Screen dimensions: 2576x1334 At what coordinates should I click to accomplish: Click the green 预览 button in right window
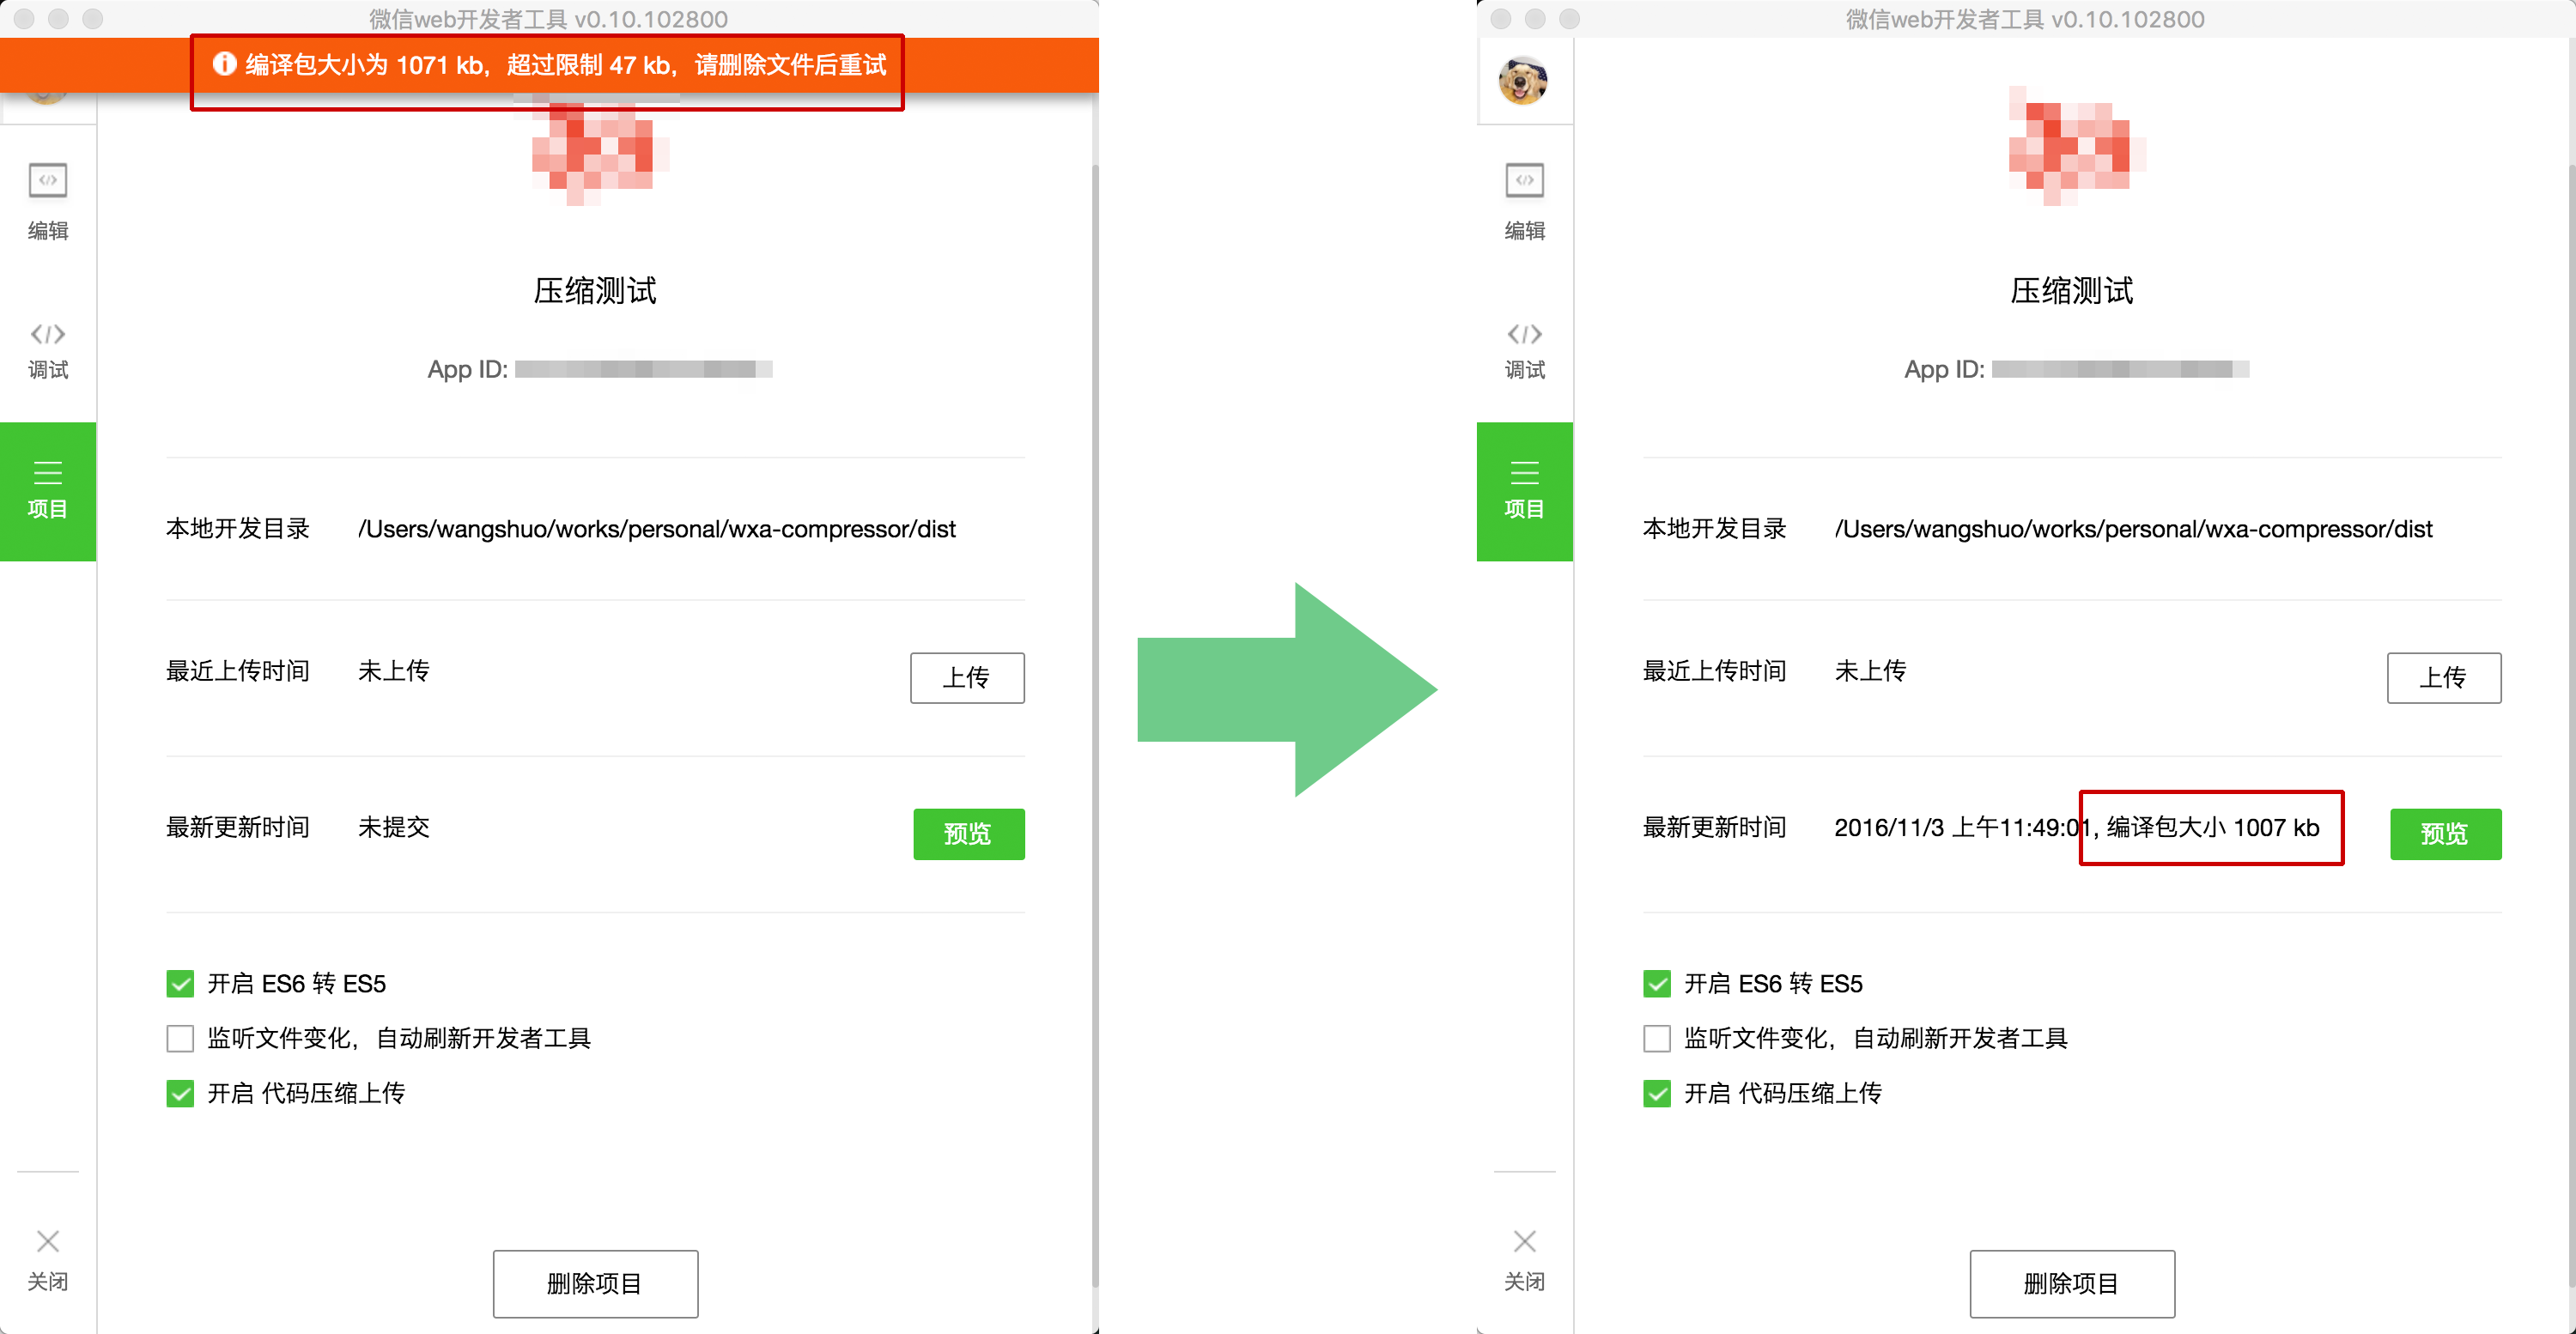point(2446,834)
